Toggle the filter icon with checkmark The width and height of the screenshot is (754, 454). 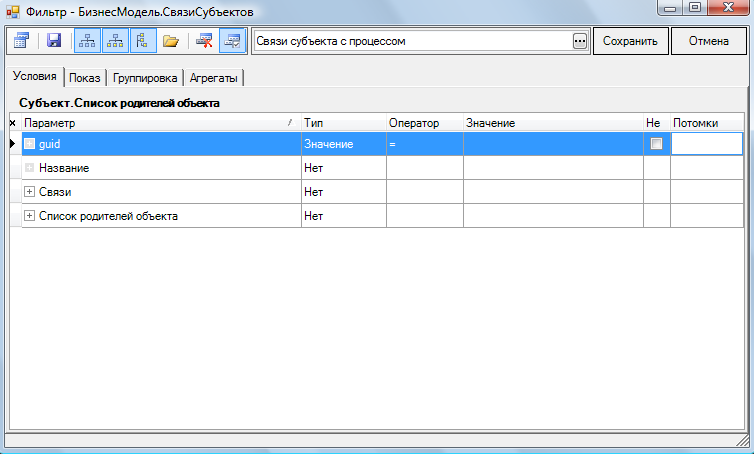tap(232, 41)
